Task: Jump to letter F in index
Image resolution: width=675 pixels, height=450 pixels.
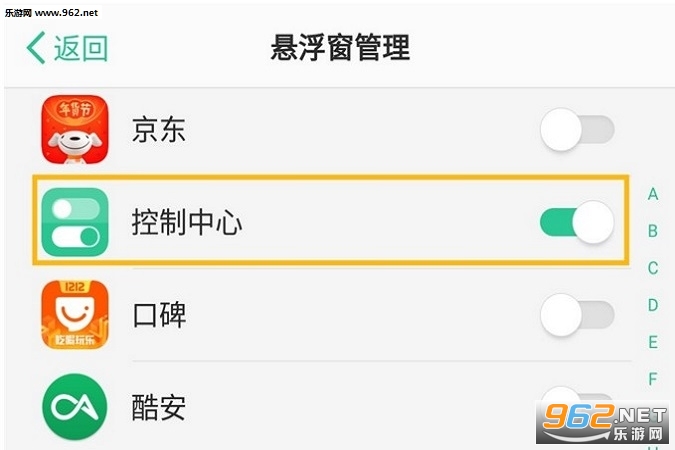Action: pos(653,379)
